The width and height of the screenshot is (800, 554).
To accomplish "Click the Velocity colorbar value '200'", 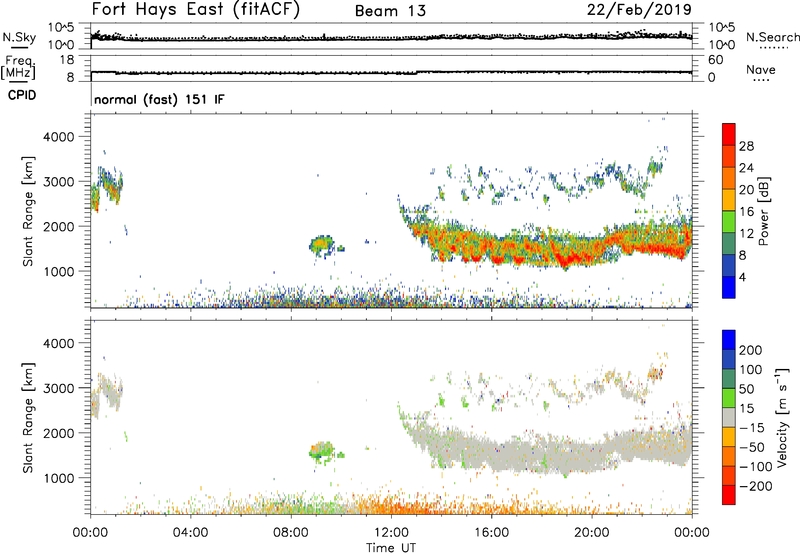I will point(751,350).
